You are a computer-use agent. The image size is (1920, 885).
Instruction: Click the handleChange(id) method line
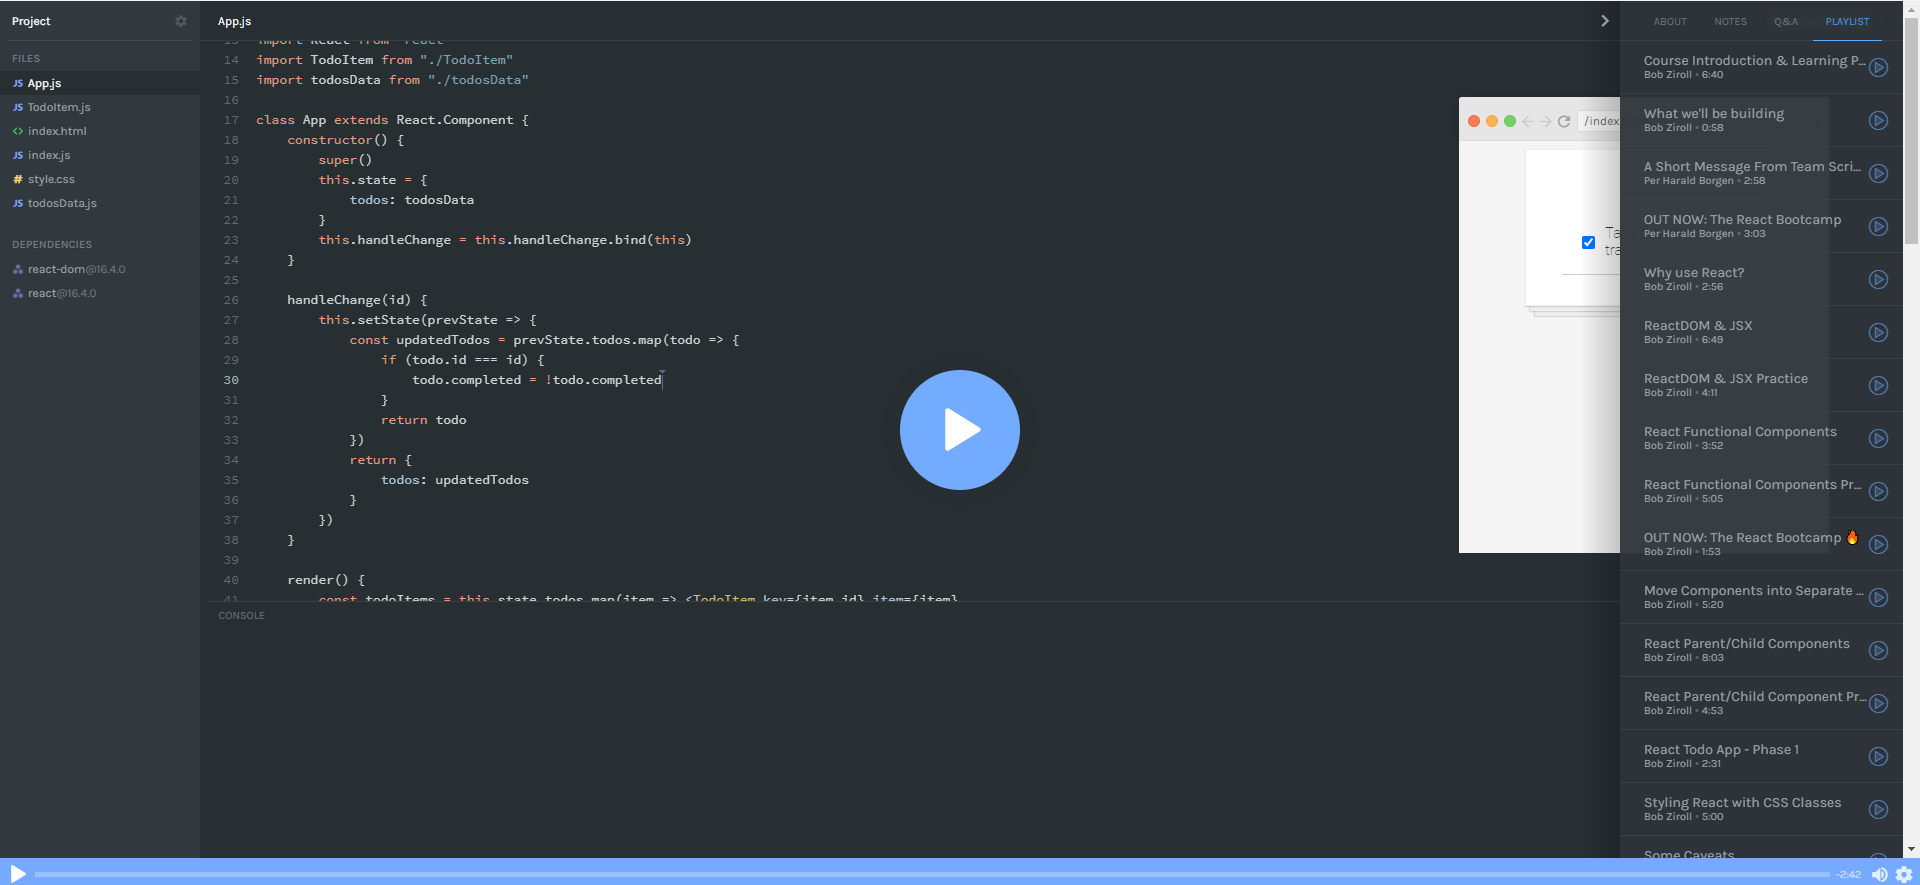pyautogui.click(x=357, y=300)
